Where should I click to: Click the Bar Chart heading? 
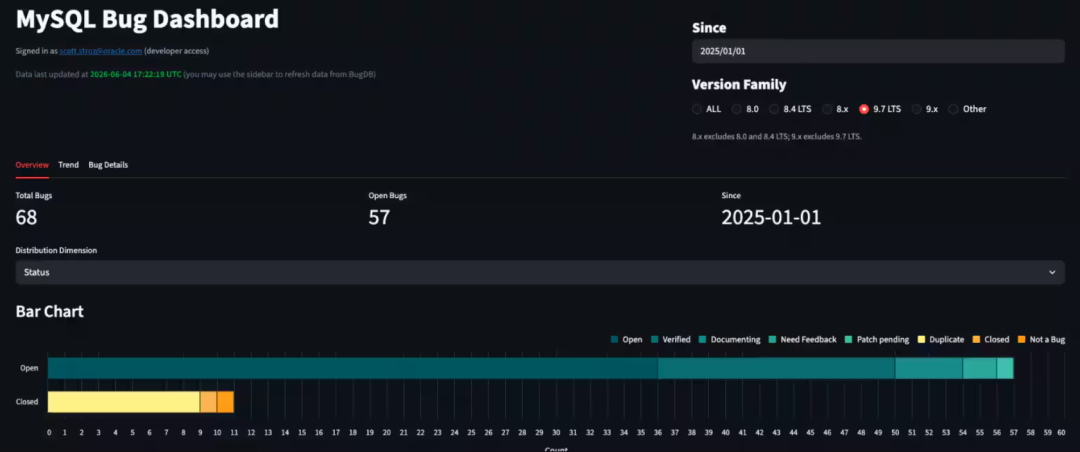[x=50, y=311]
